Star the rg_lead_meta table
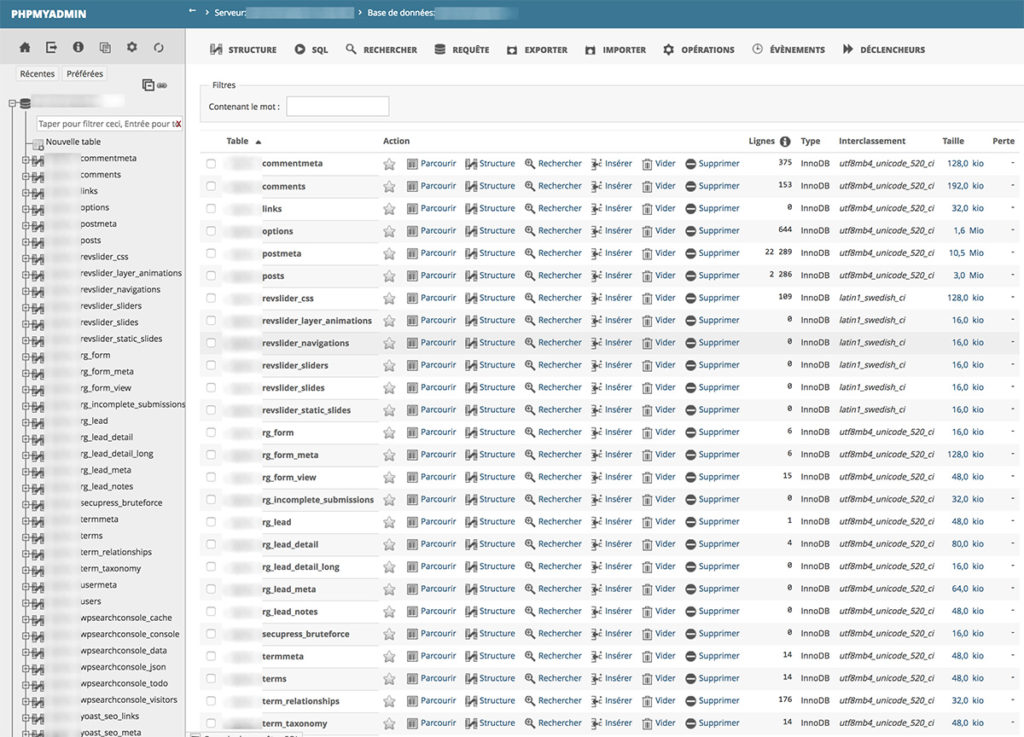This screenshot has width=1024, height=737. point(389,589)
